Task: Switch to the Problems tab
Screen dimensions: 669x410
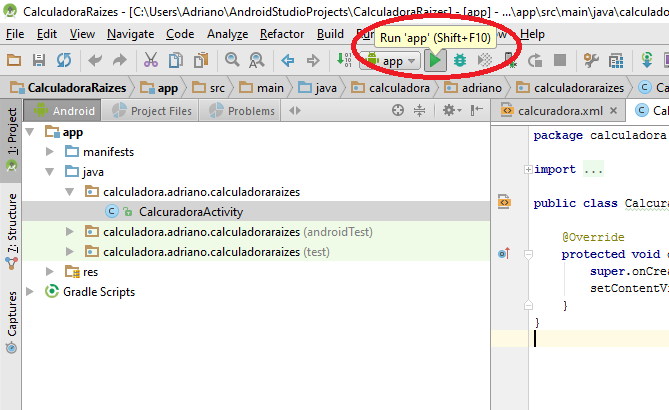Action: (240, 110)
